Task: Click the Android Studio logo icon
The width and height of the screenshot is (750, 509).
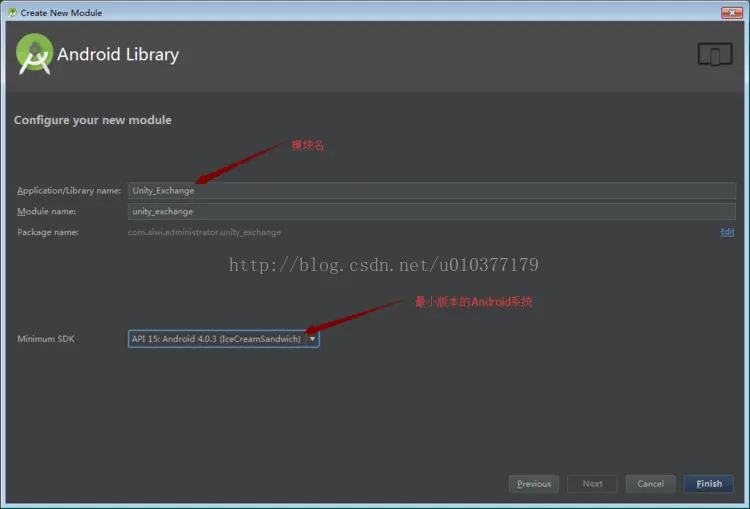Action: point(34,54)
